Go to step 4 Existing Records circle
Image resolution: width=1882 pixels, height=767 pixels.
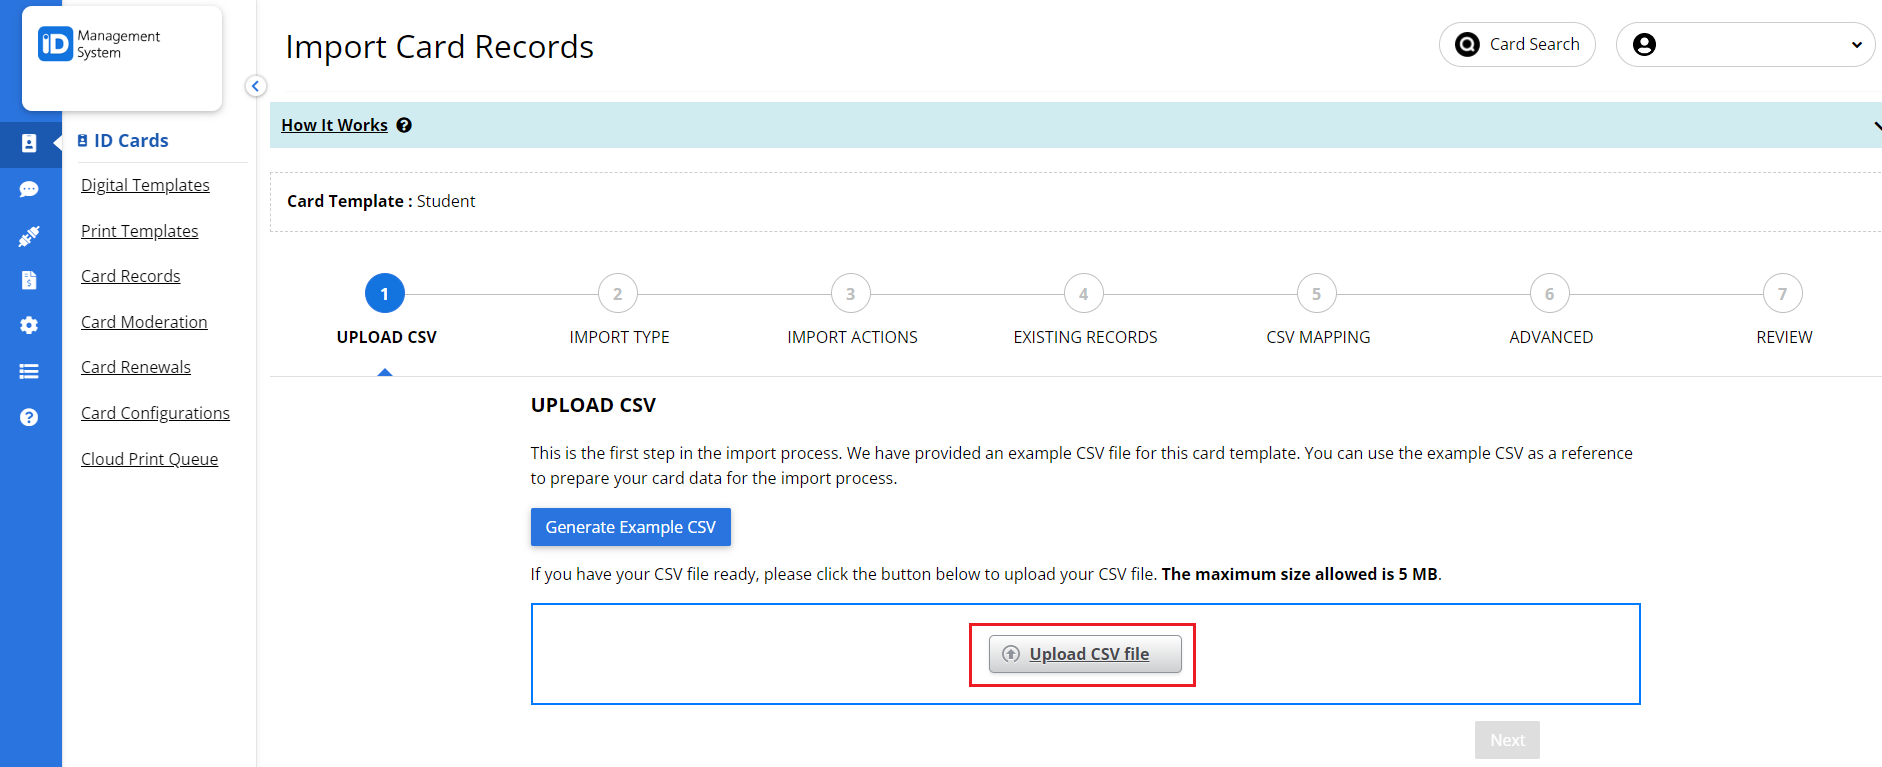point(1084,294)
